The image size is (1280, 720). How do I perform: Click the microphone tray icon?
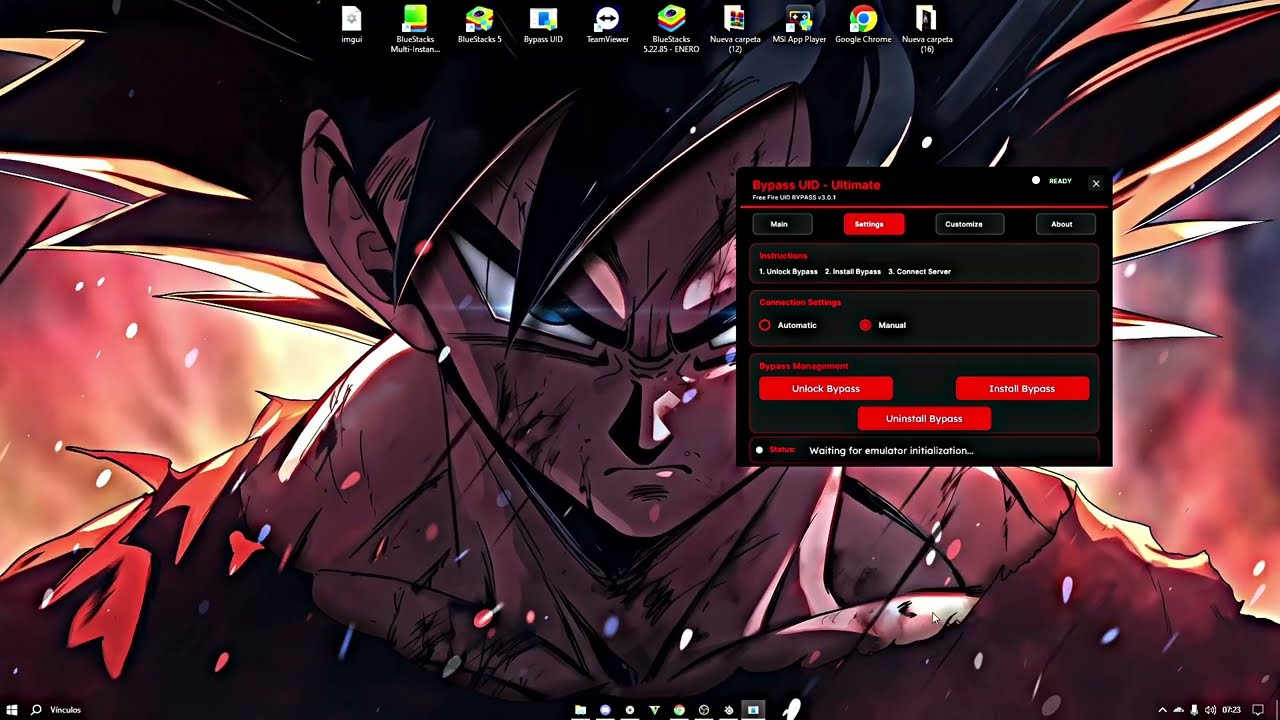[1194, 710]
